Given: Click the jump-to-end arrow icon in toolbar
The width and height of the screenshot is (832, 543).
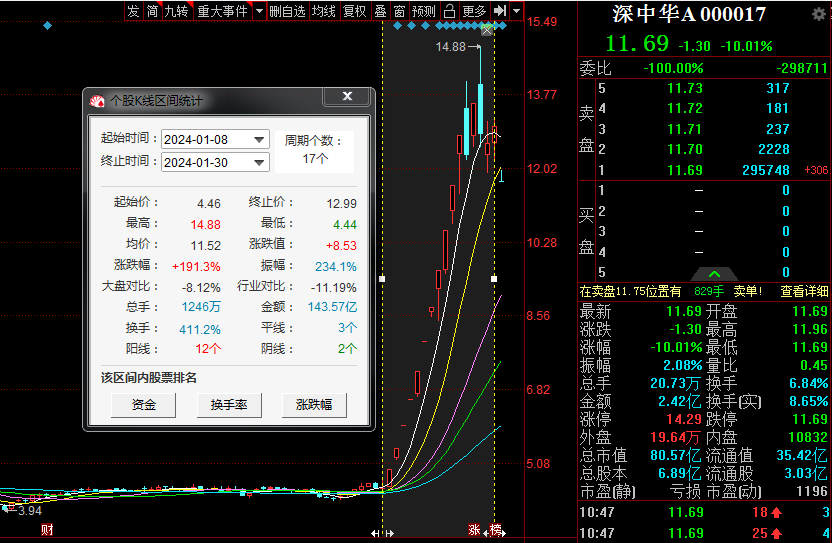Looking at the screenshot, I should (499, 11).
